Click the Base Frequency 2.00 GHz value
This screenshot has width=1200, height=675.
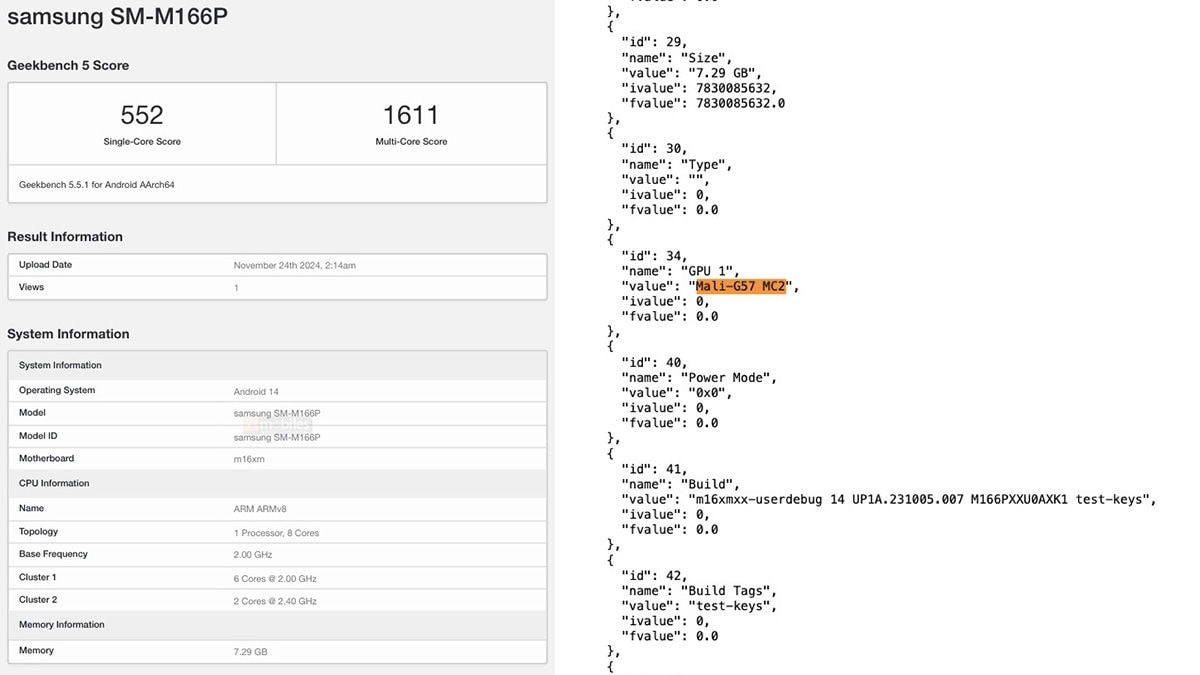[254, 555]
